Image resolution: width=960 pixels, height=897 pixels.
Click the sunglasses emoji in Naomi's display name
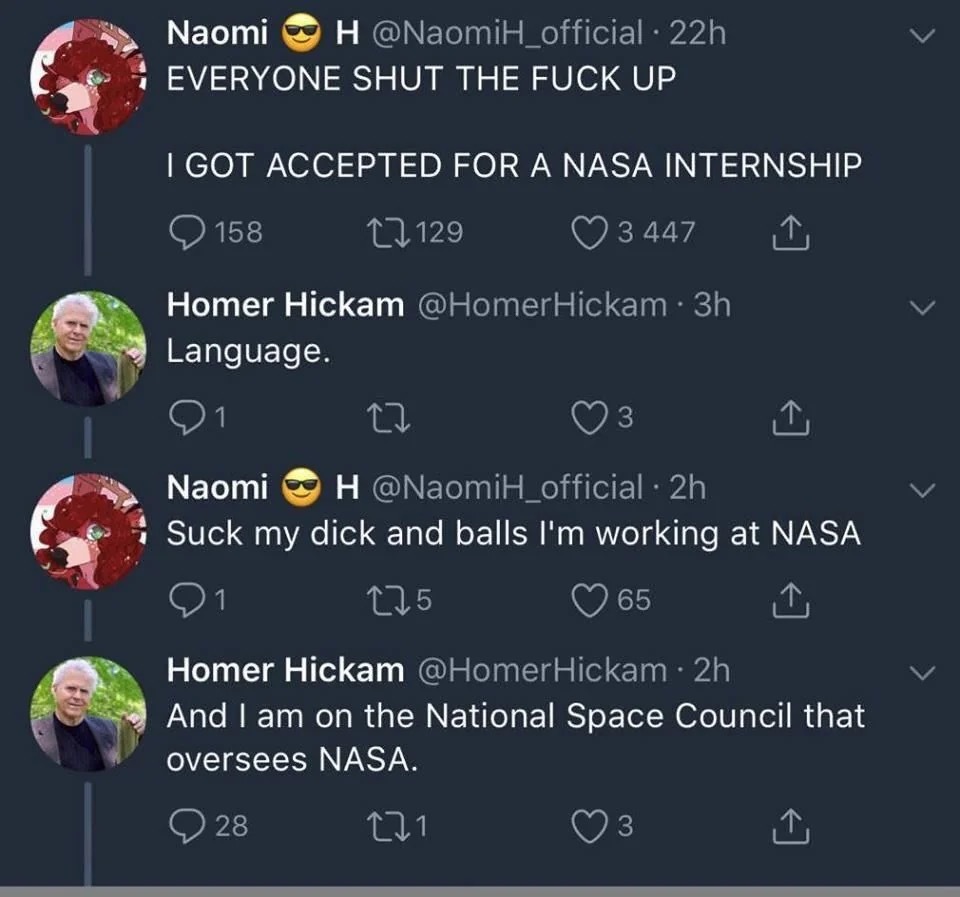tap(300, 33)
